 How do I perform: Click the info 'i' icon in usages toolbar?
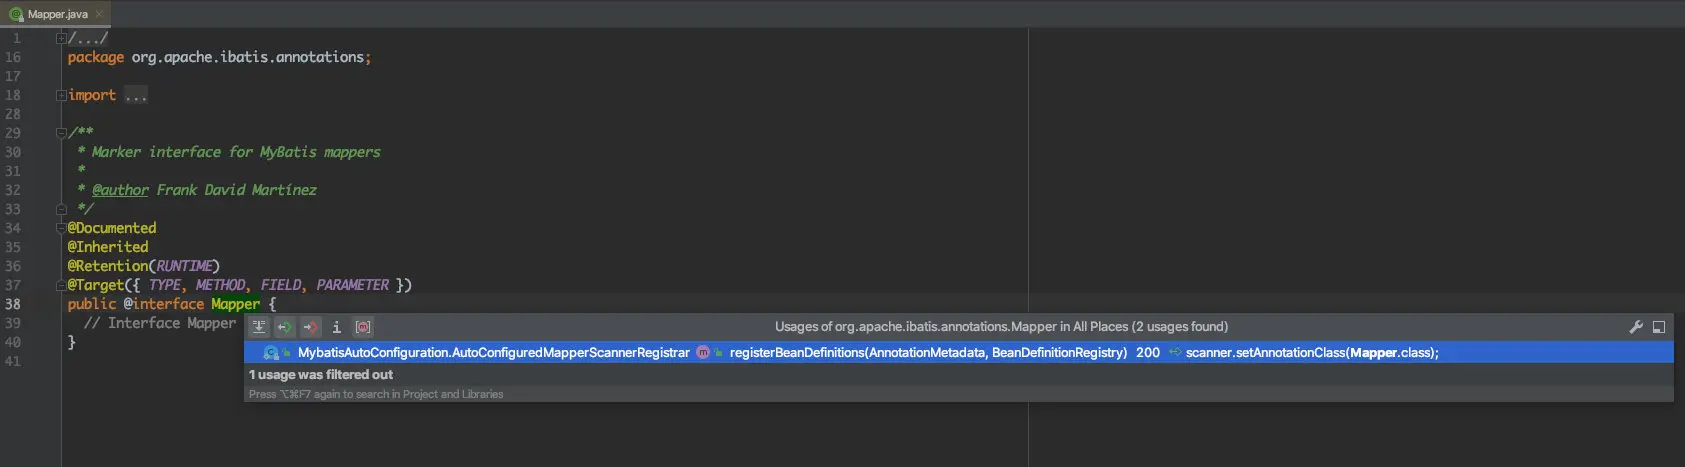click(337, 327)
